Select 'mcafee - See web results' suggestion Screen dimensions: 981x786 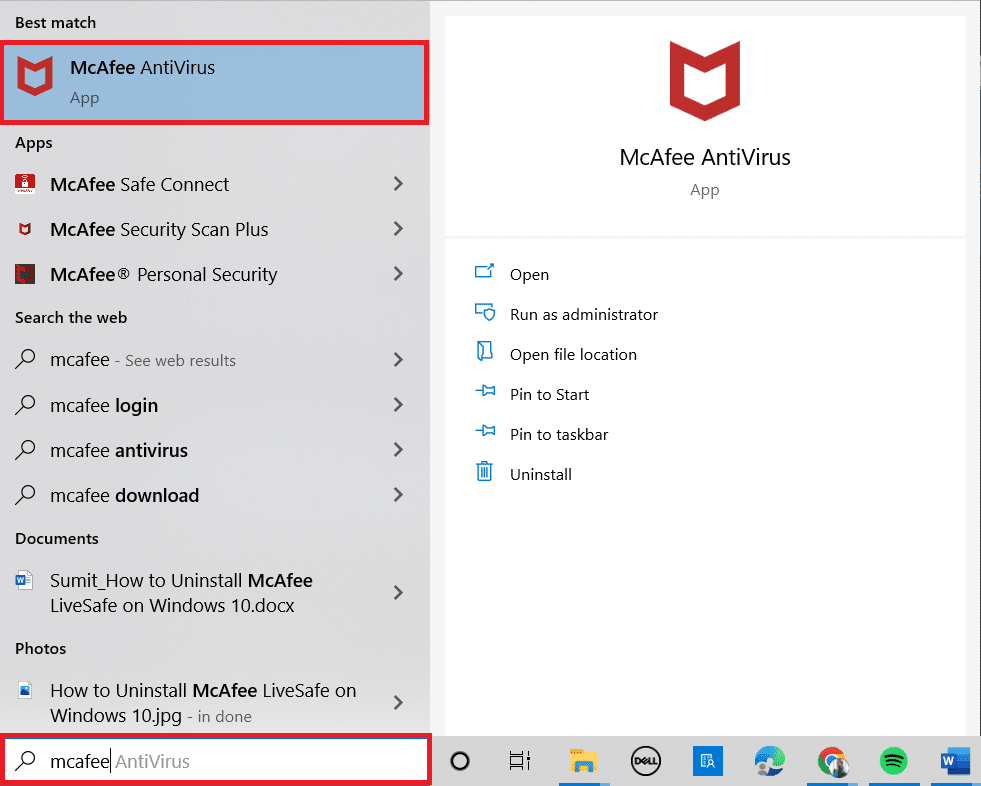[143, 360]
